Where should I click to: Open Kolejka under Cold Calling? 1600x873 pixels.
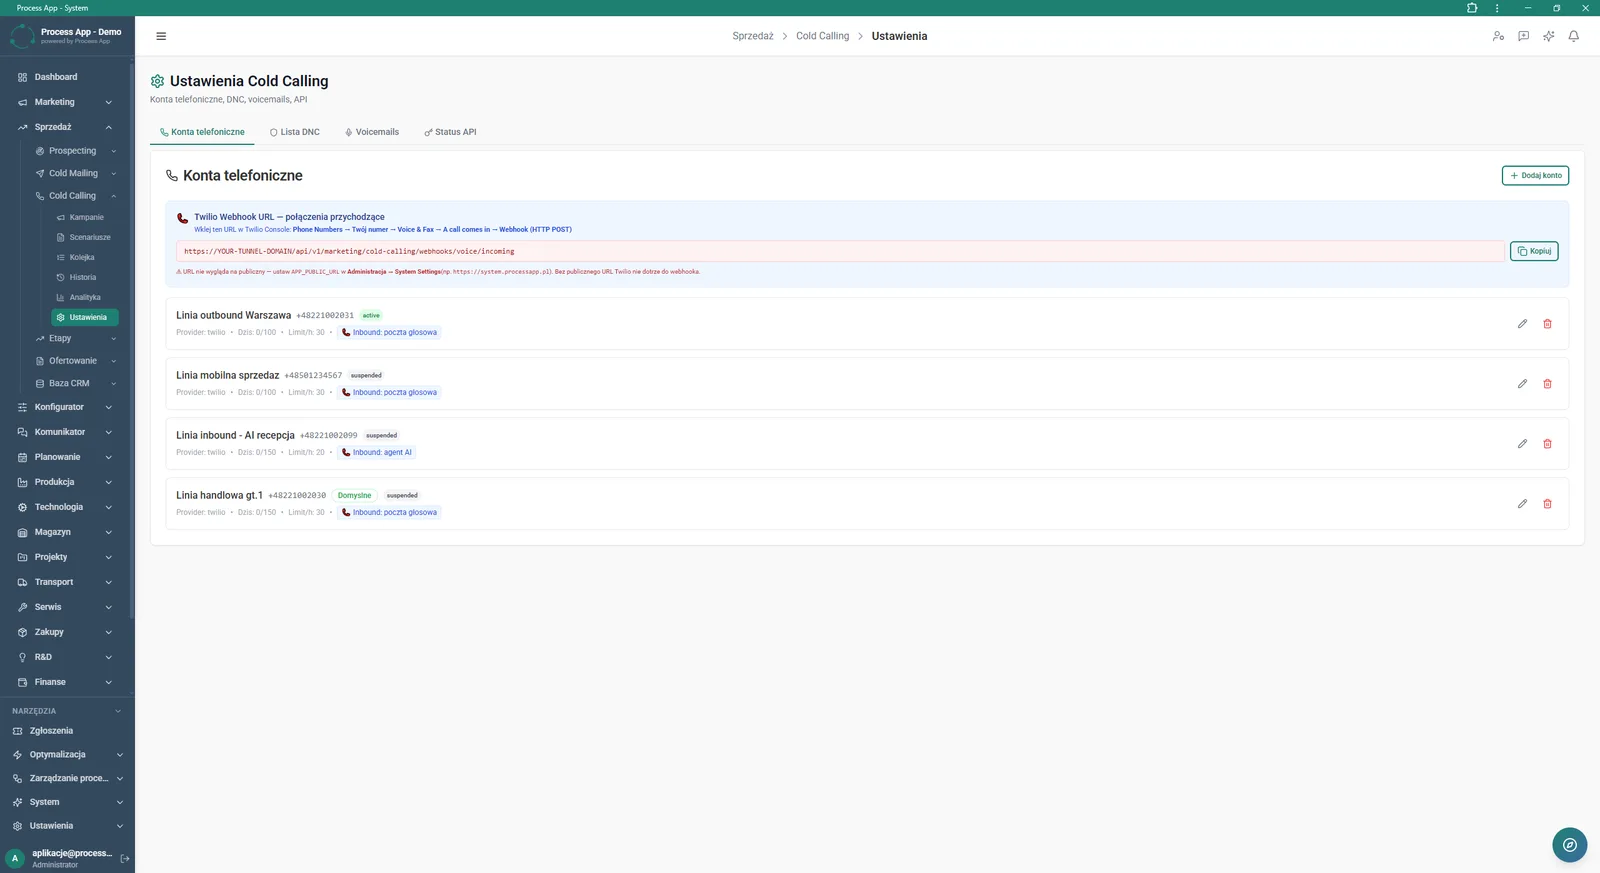pyautogui.click(x=86, y=257)
